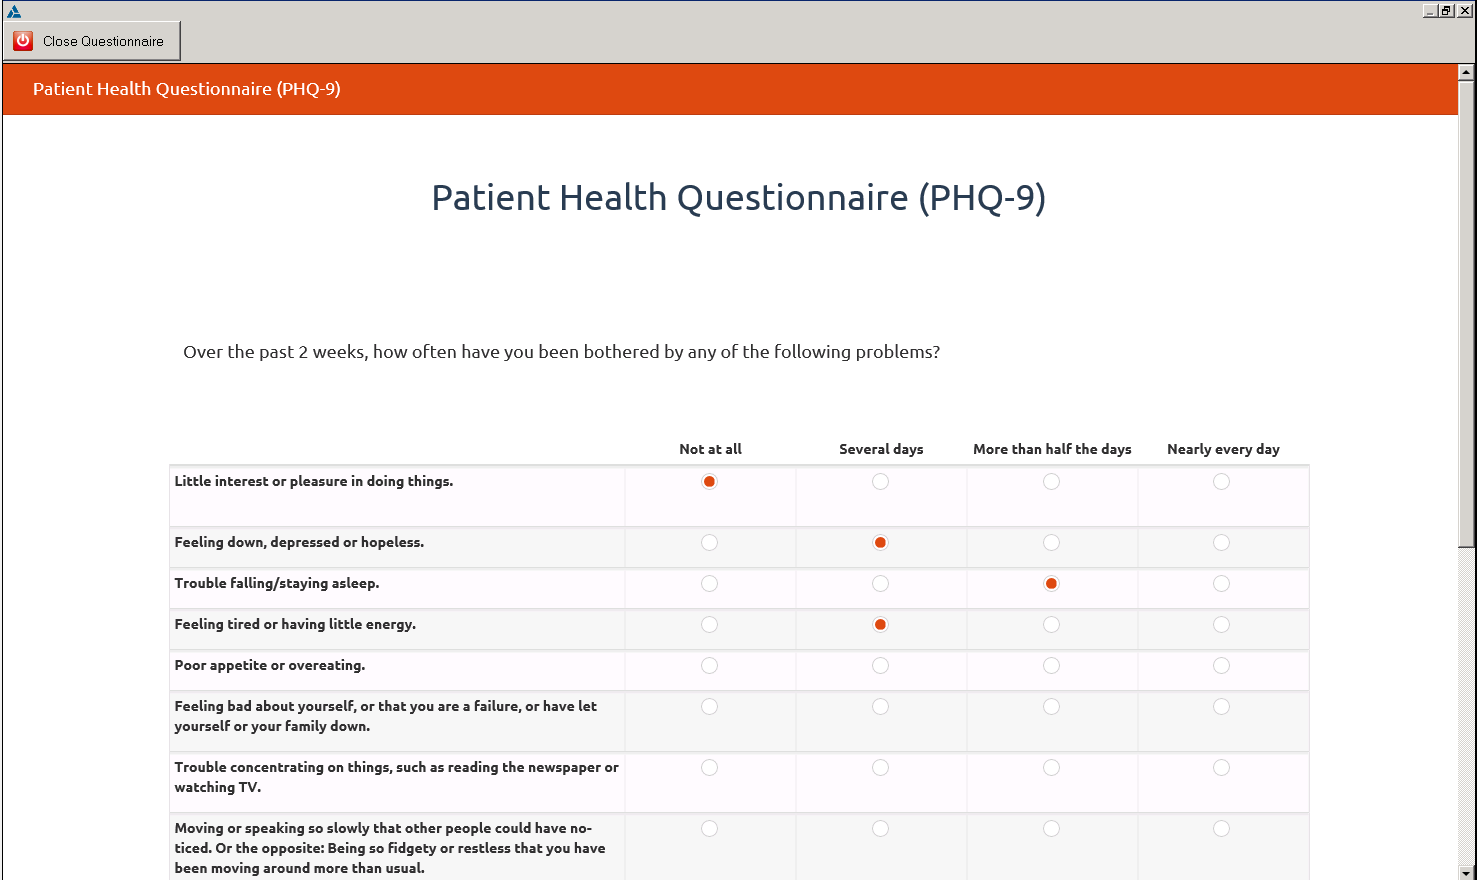This screenshot has height=880, width=1477.
Task: Pick 'More than half the days' for moving or speaking slowly
Action: [1051, 829]
